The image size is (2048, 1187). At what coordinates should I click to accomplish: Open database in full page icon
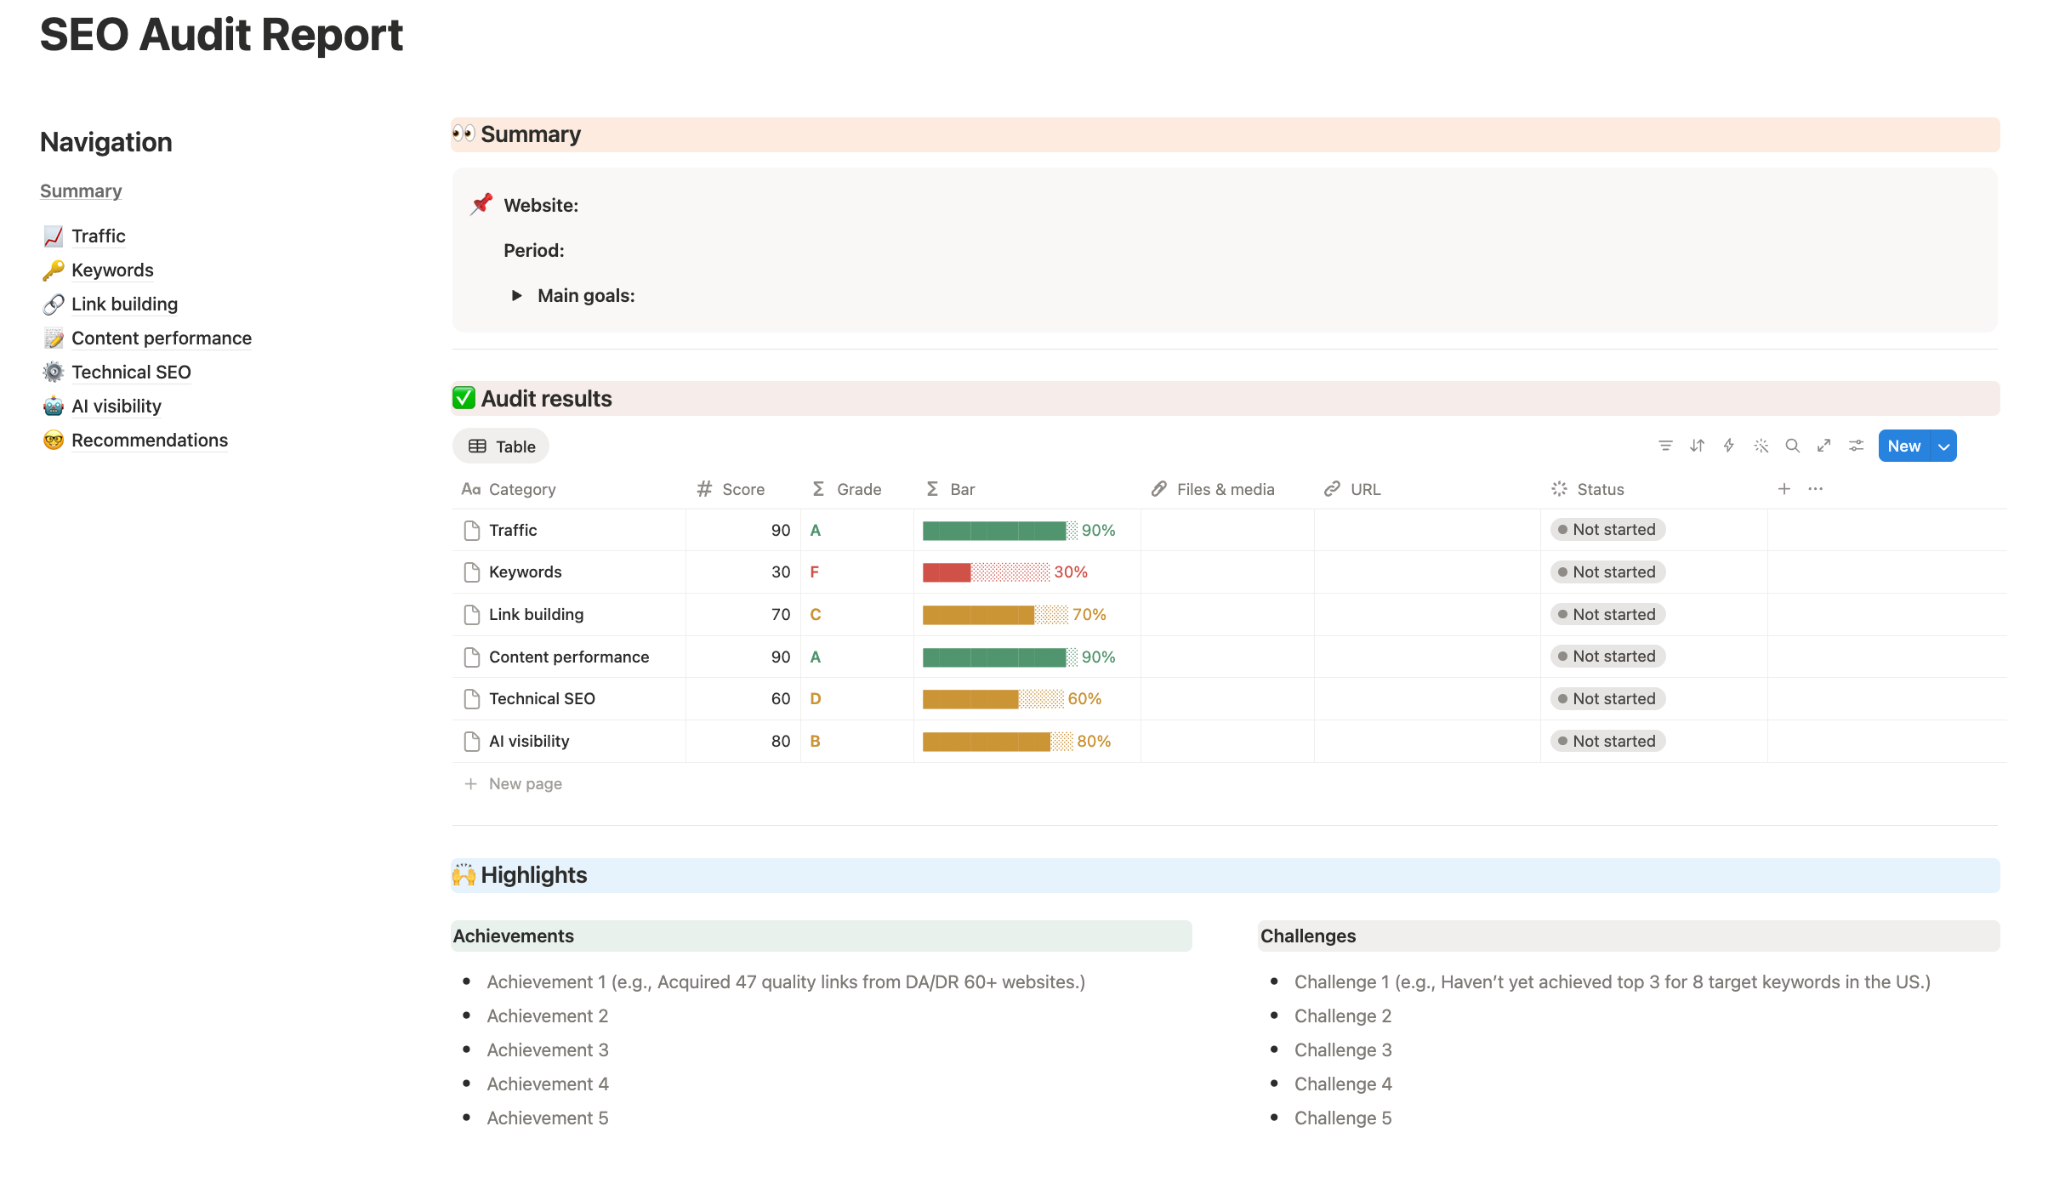(1824, 446)
